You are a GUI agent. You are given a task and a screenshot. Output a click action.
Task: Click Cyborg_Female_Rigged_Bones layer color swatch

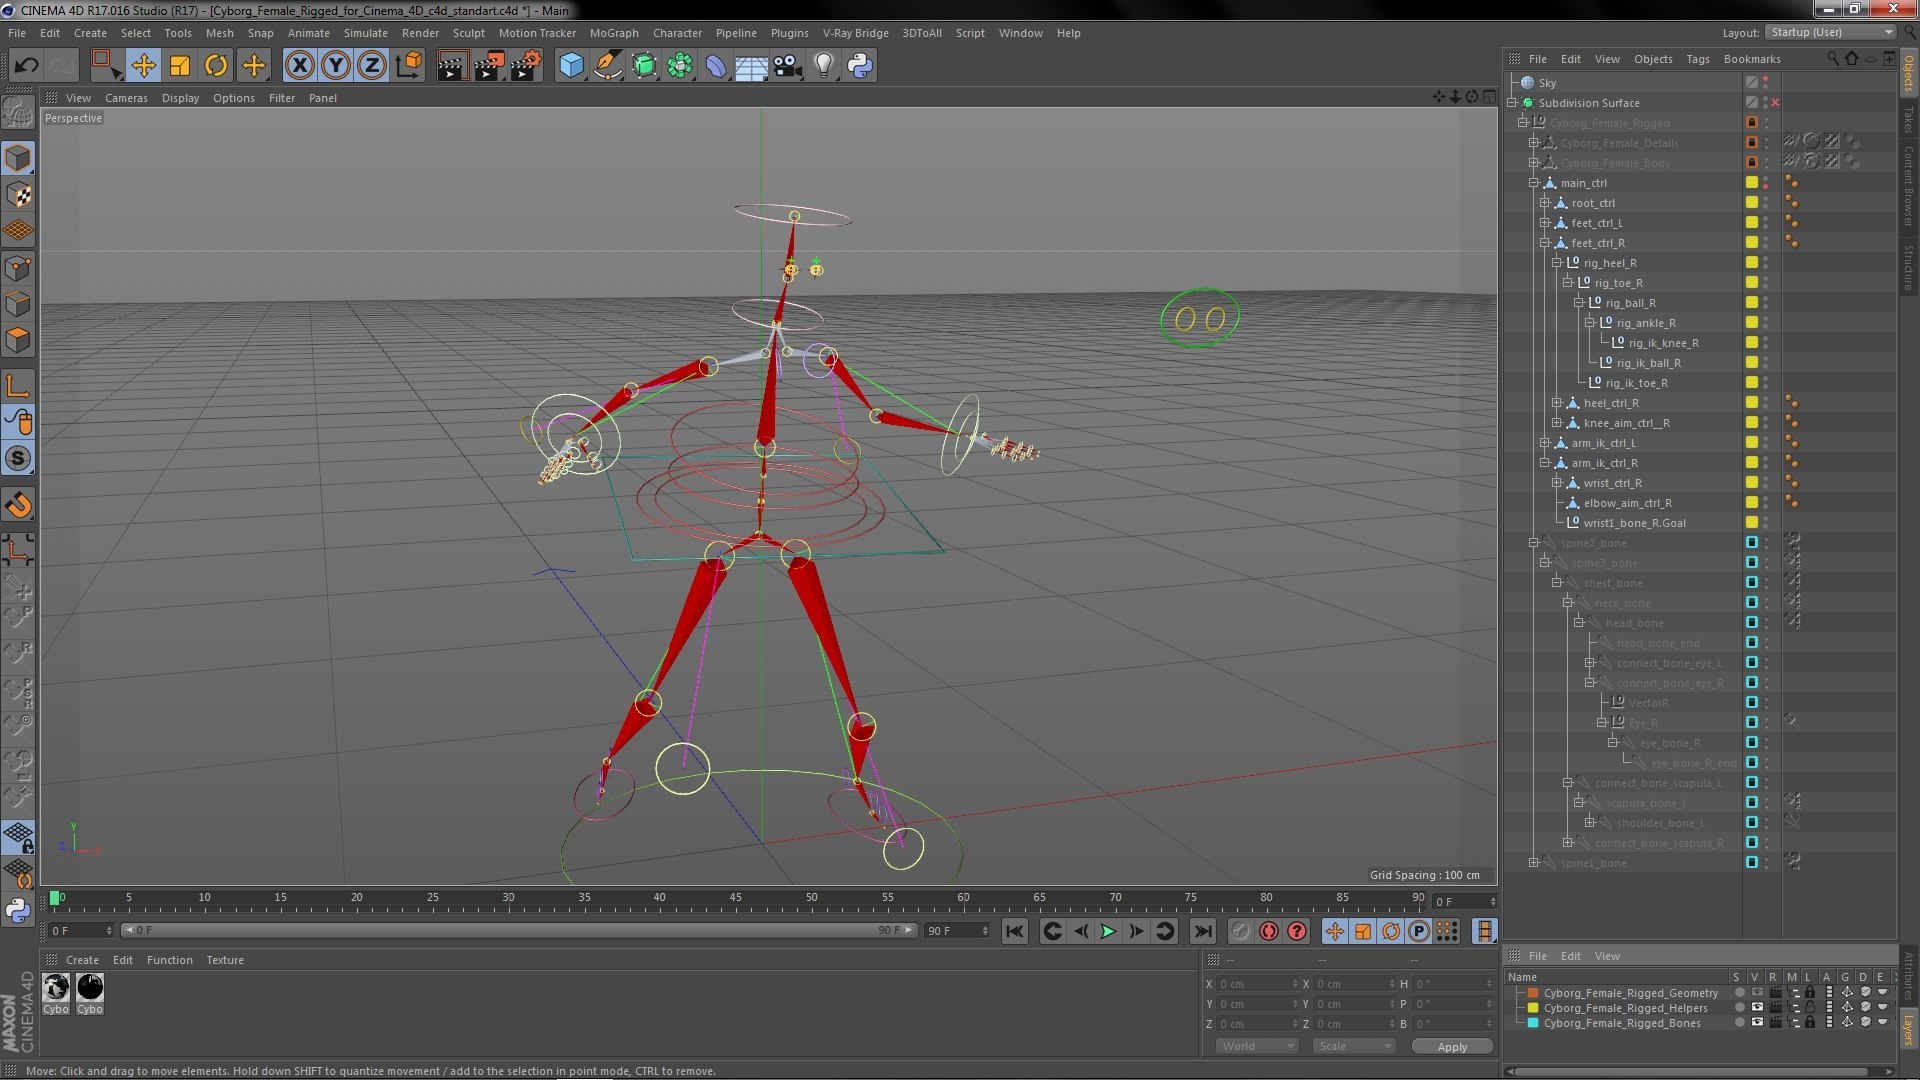click(1533, 1023)
